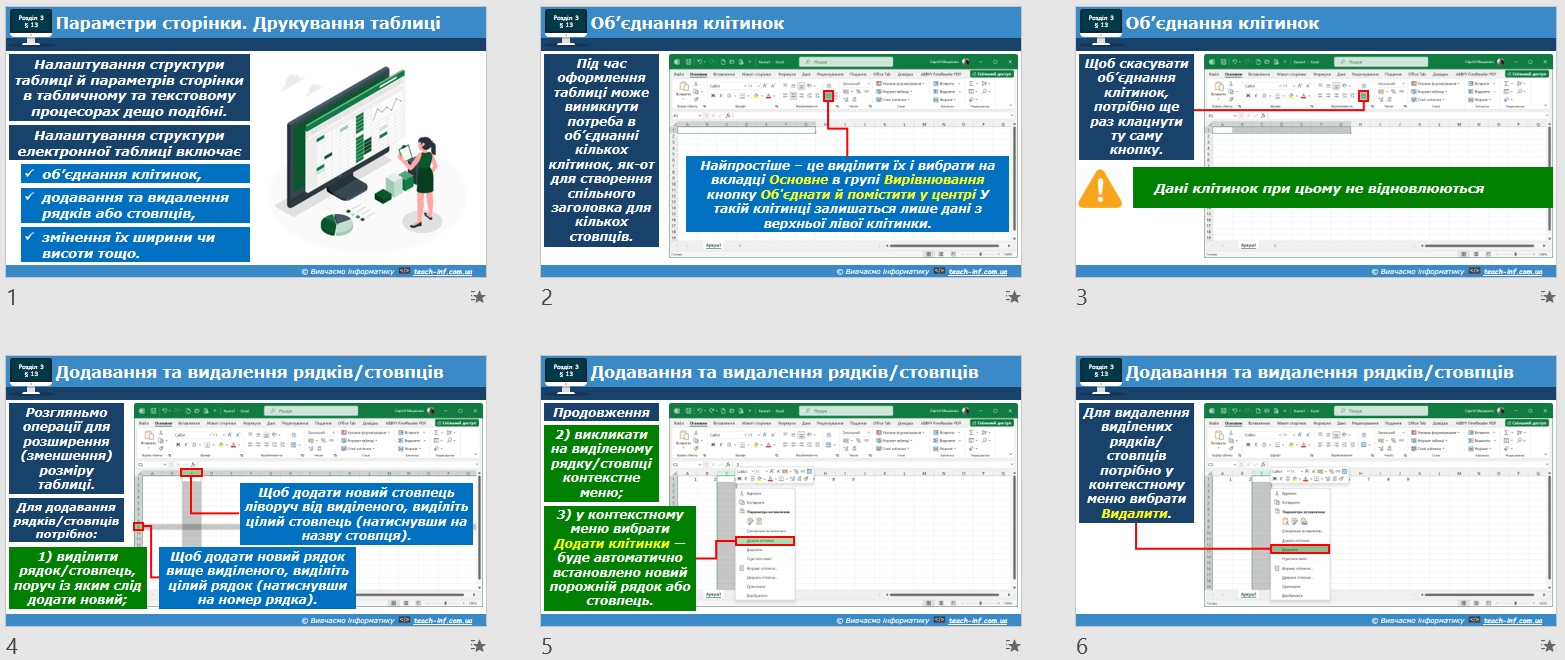
Task: Select slide 5 labeled 'Продовження'
Action: coord(781,491)
